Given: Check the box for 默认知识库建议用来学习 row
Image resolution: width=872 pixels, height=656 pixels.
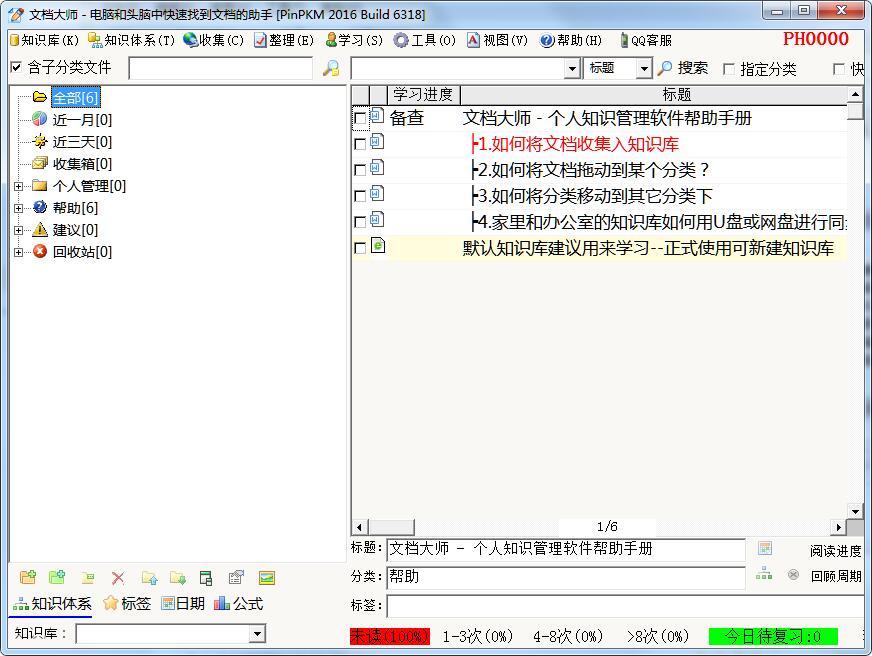Looking at the screenshot, I should click(360, 248).
